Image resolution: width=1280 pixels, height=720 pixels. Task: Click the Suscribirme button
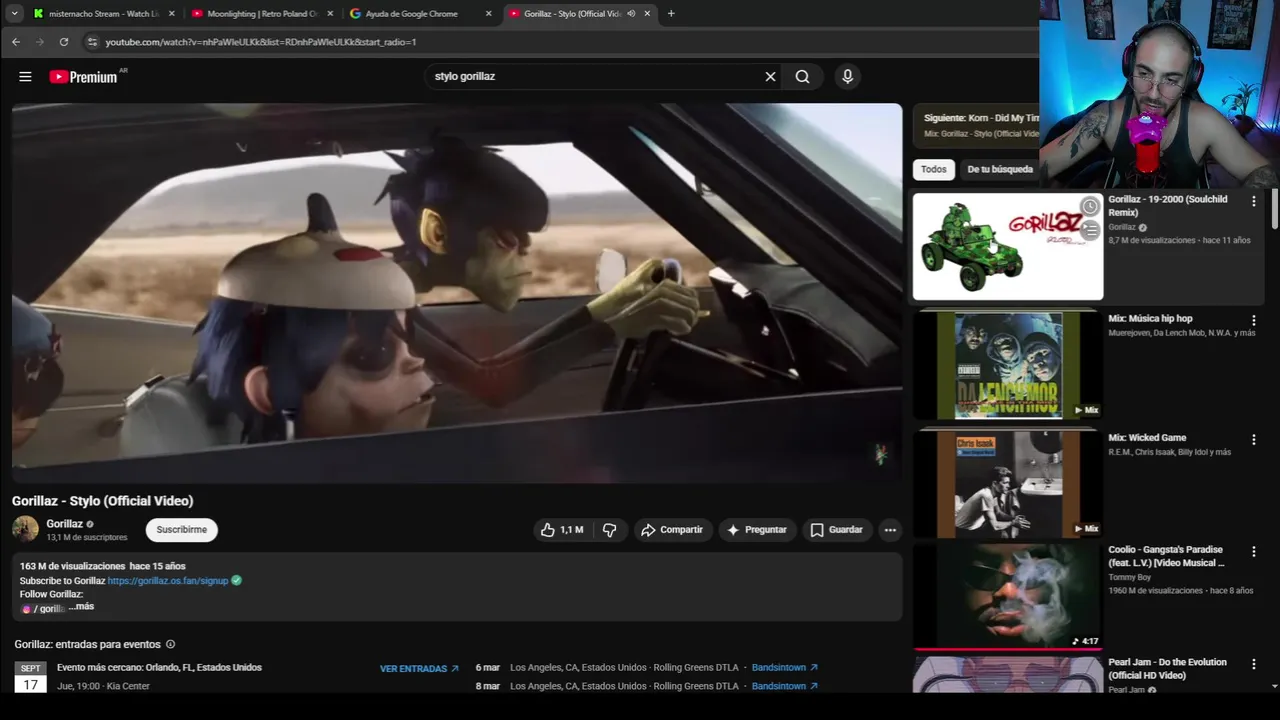181,530
